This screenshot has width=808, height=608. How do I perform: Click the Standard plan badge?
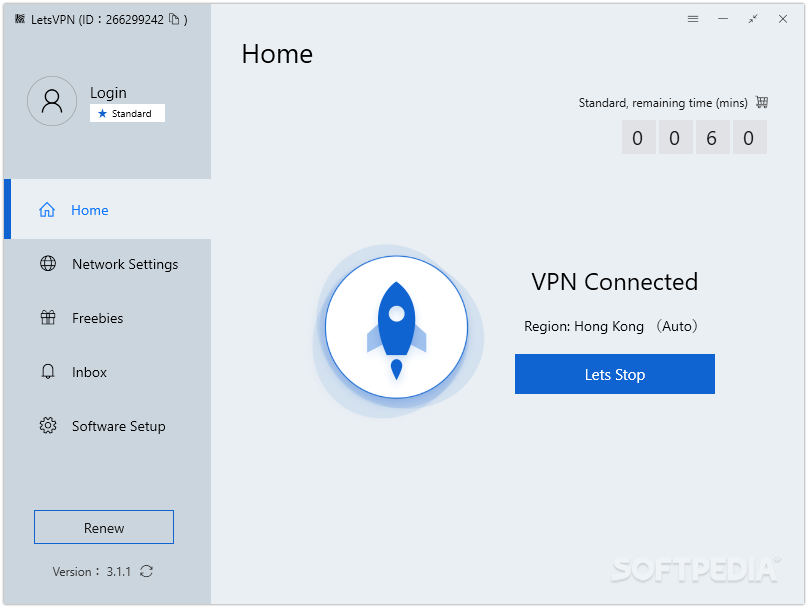click(x=127, y=114)
